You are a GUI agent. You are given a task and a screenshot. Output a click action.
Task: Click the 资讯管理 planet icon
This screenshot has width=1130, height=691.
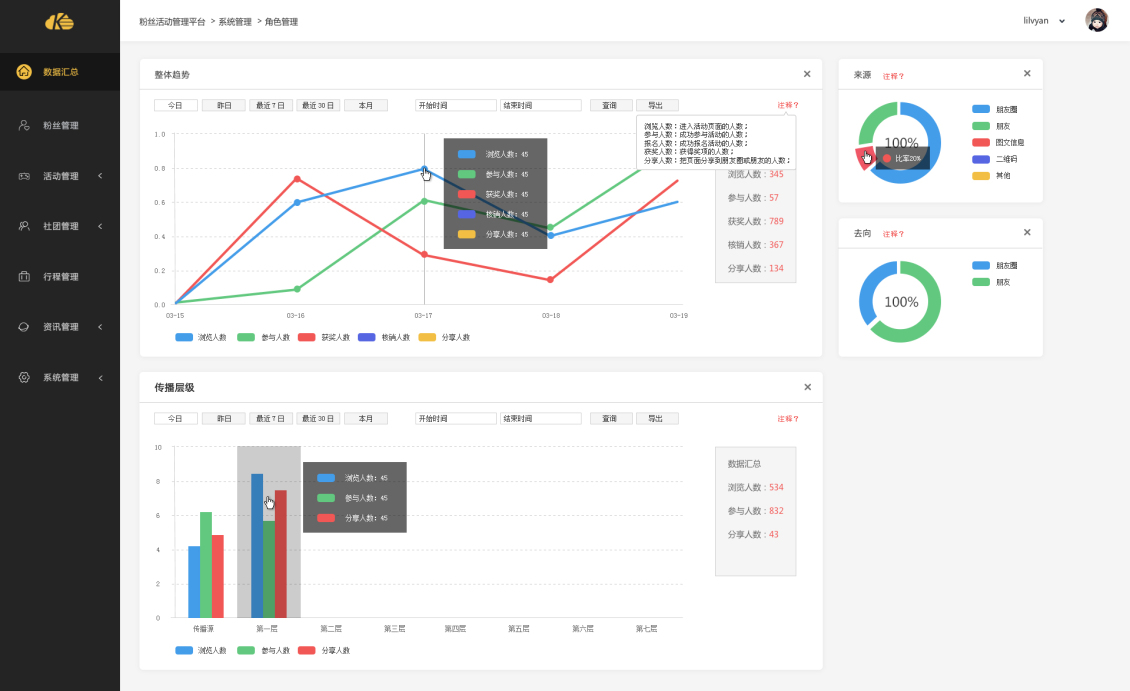coord(24,327)
